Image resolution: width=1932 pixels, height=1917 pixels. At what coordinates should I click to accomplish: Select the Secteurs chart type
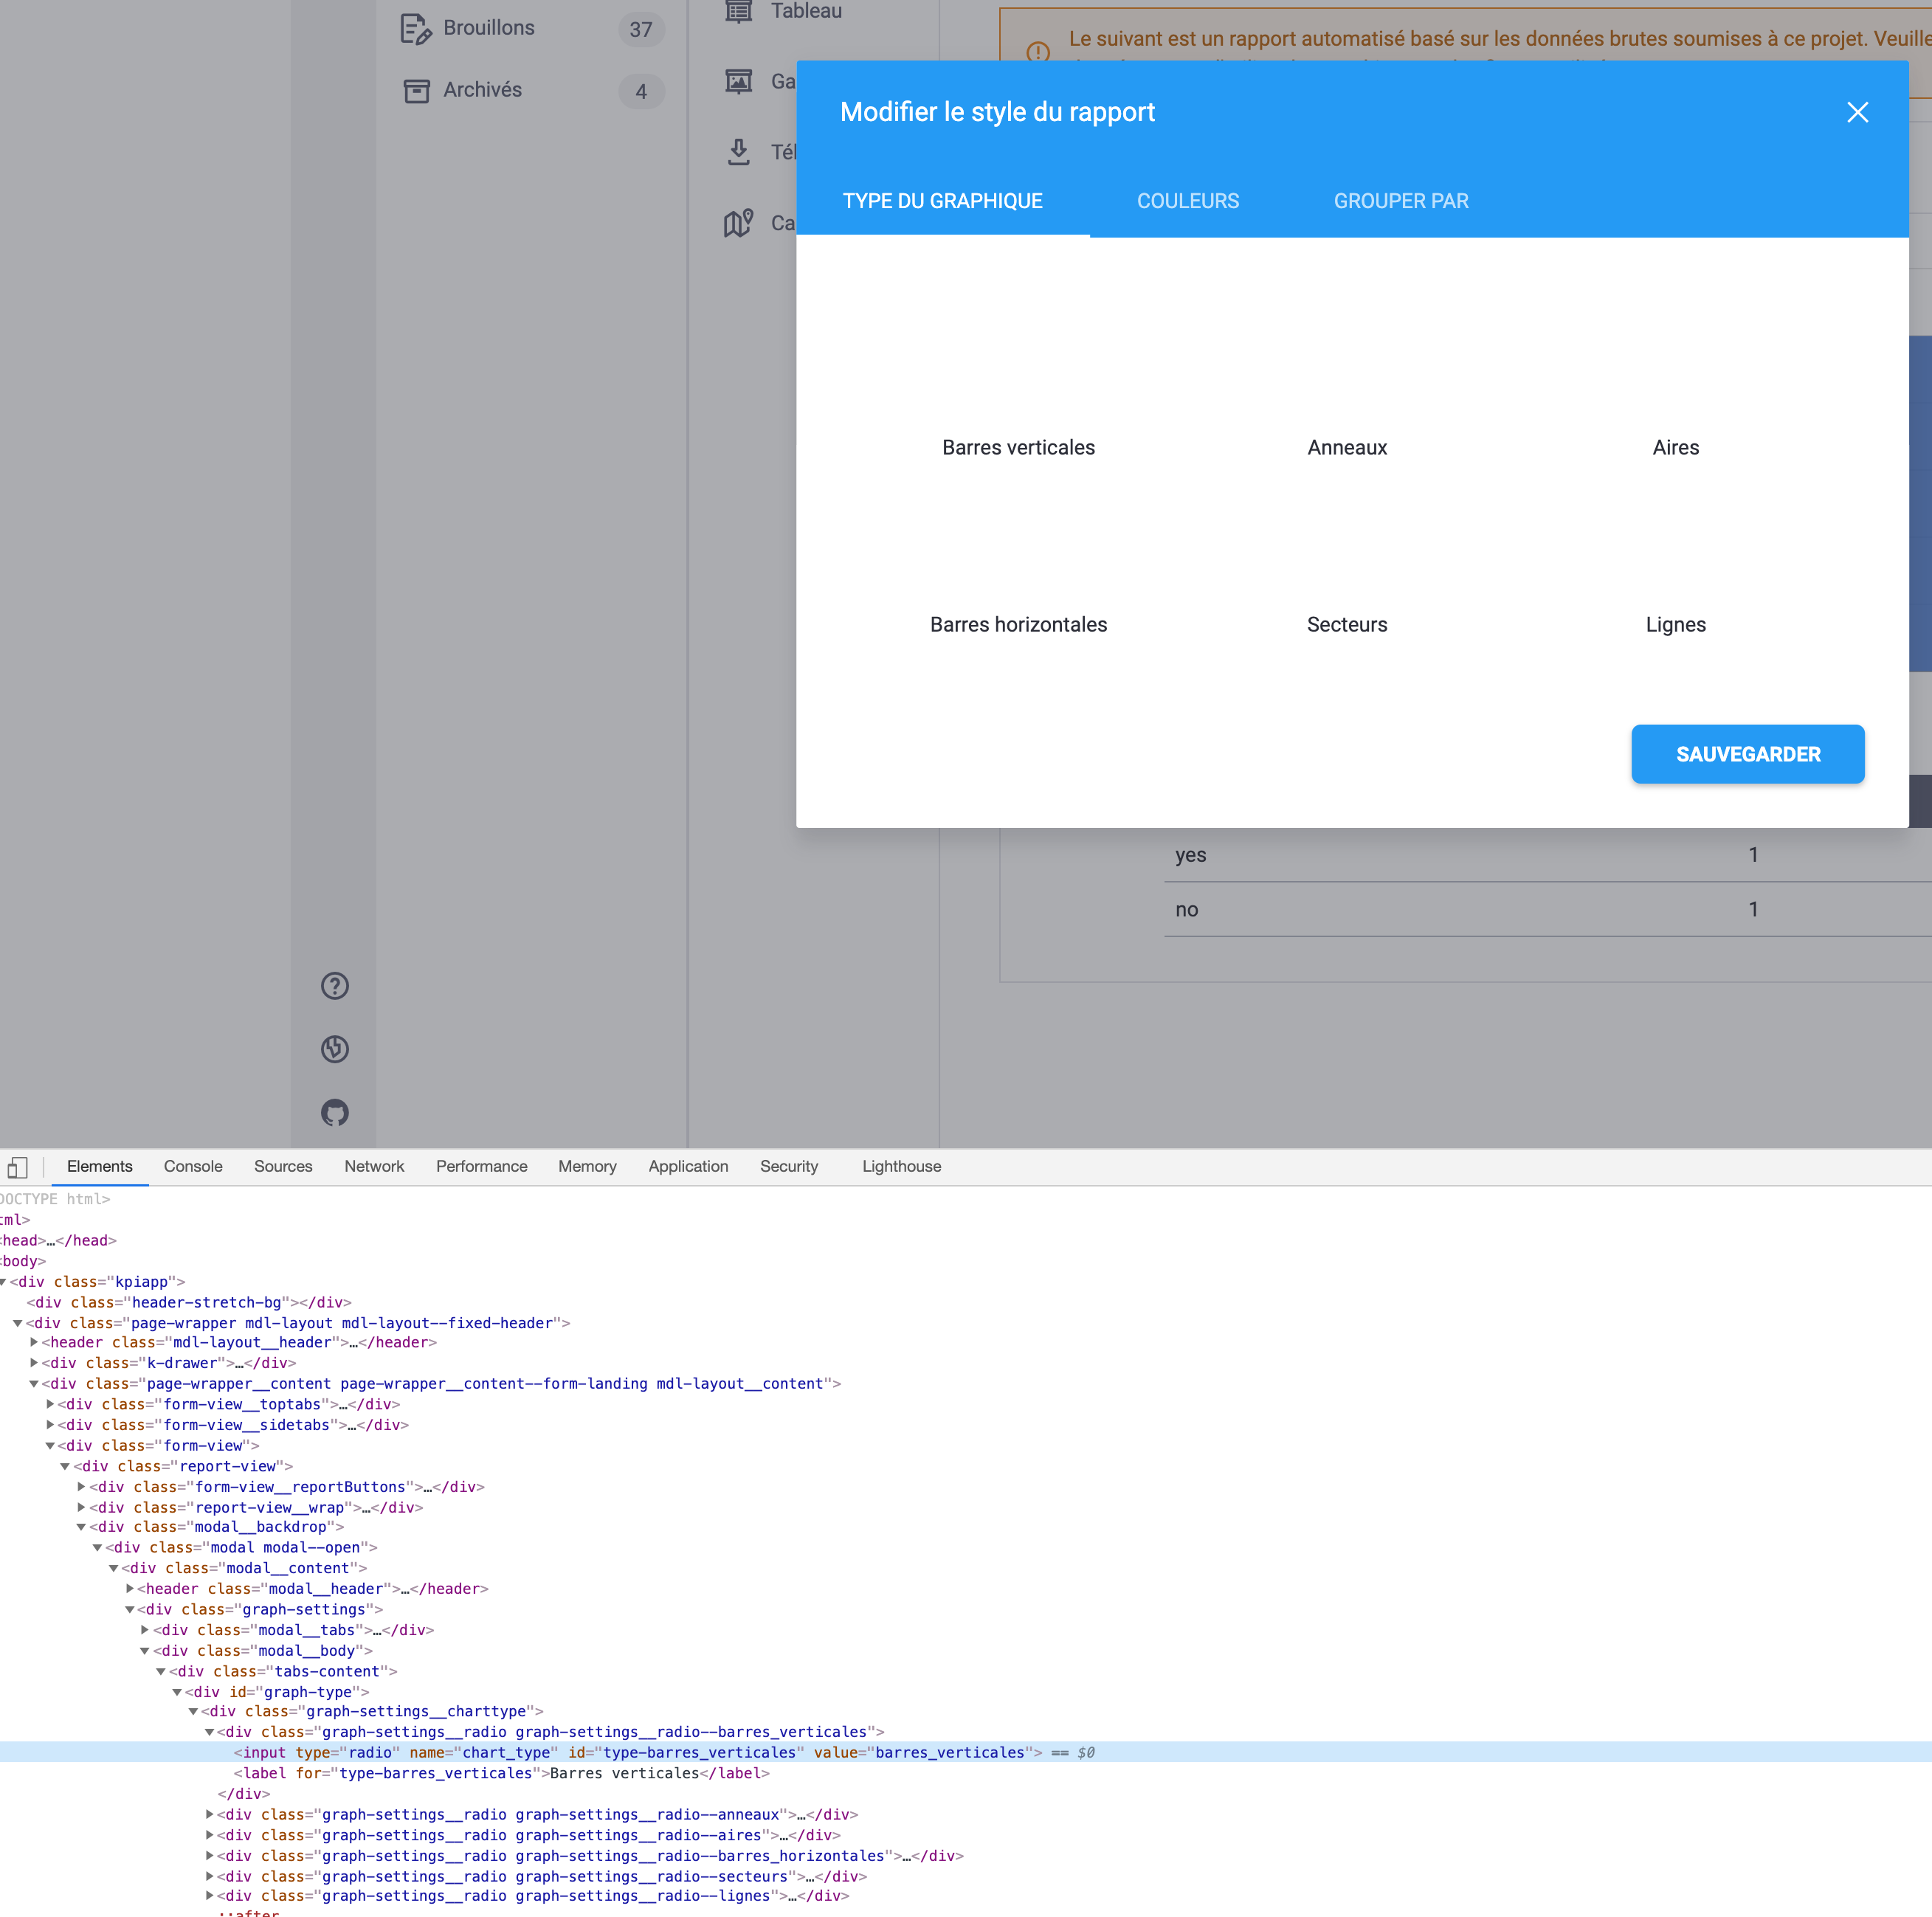[x=1347, y=624]
